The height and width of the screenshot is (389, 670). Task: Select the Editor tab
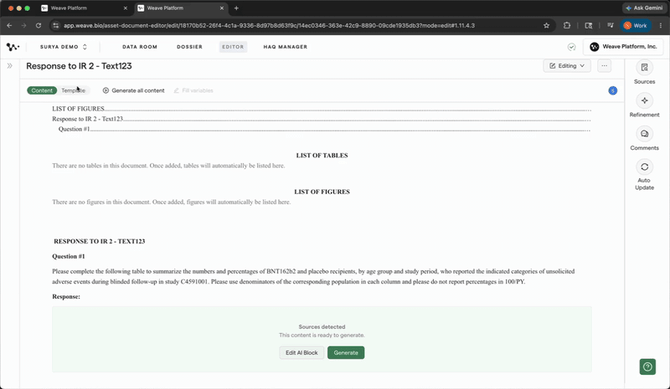pos(233,47)
